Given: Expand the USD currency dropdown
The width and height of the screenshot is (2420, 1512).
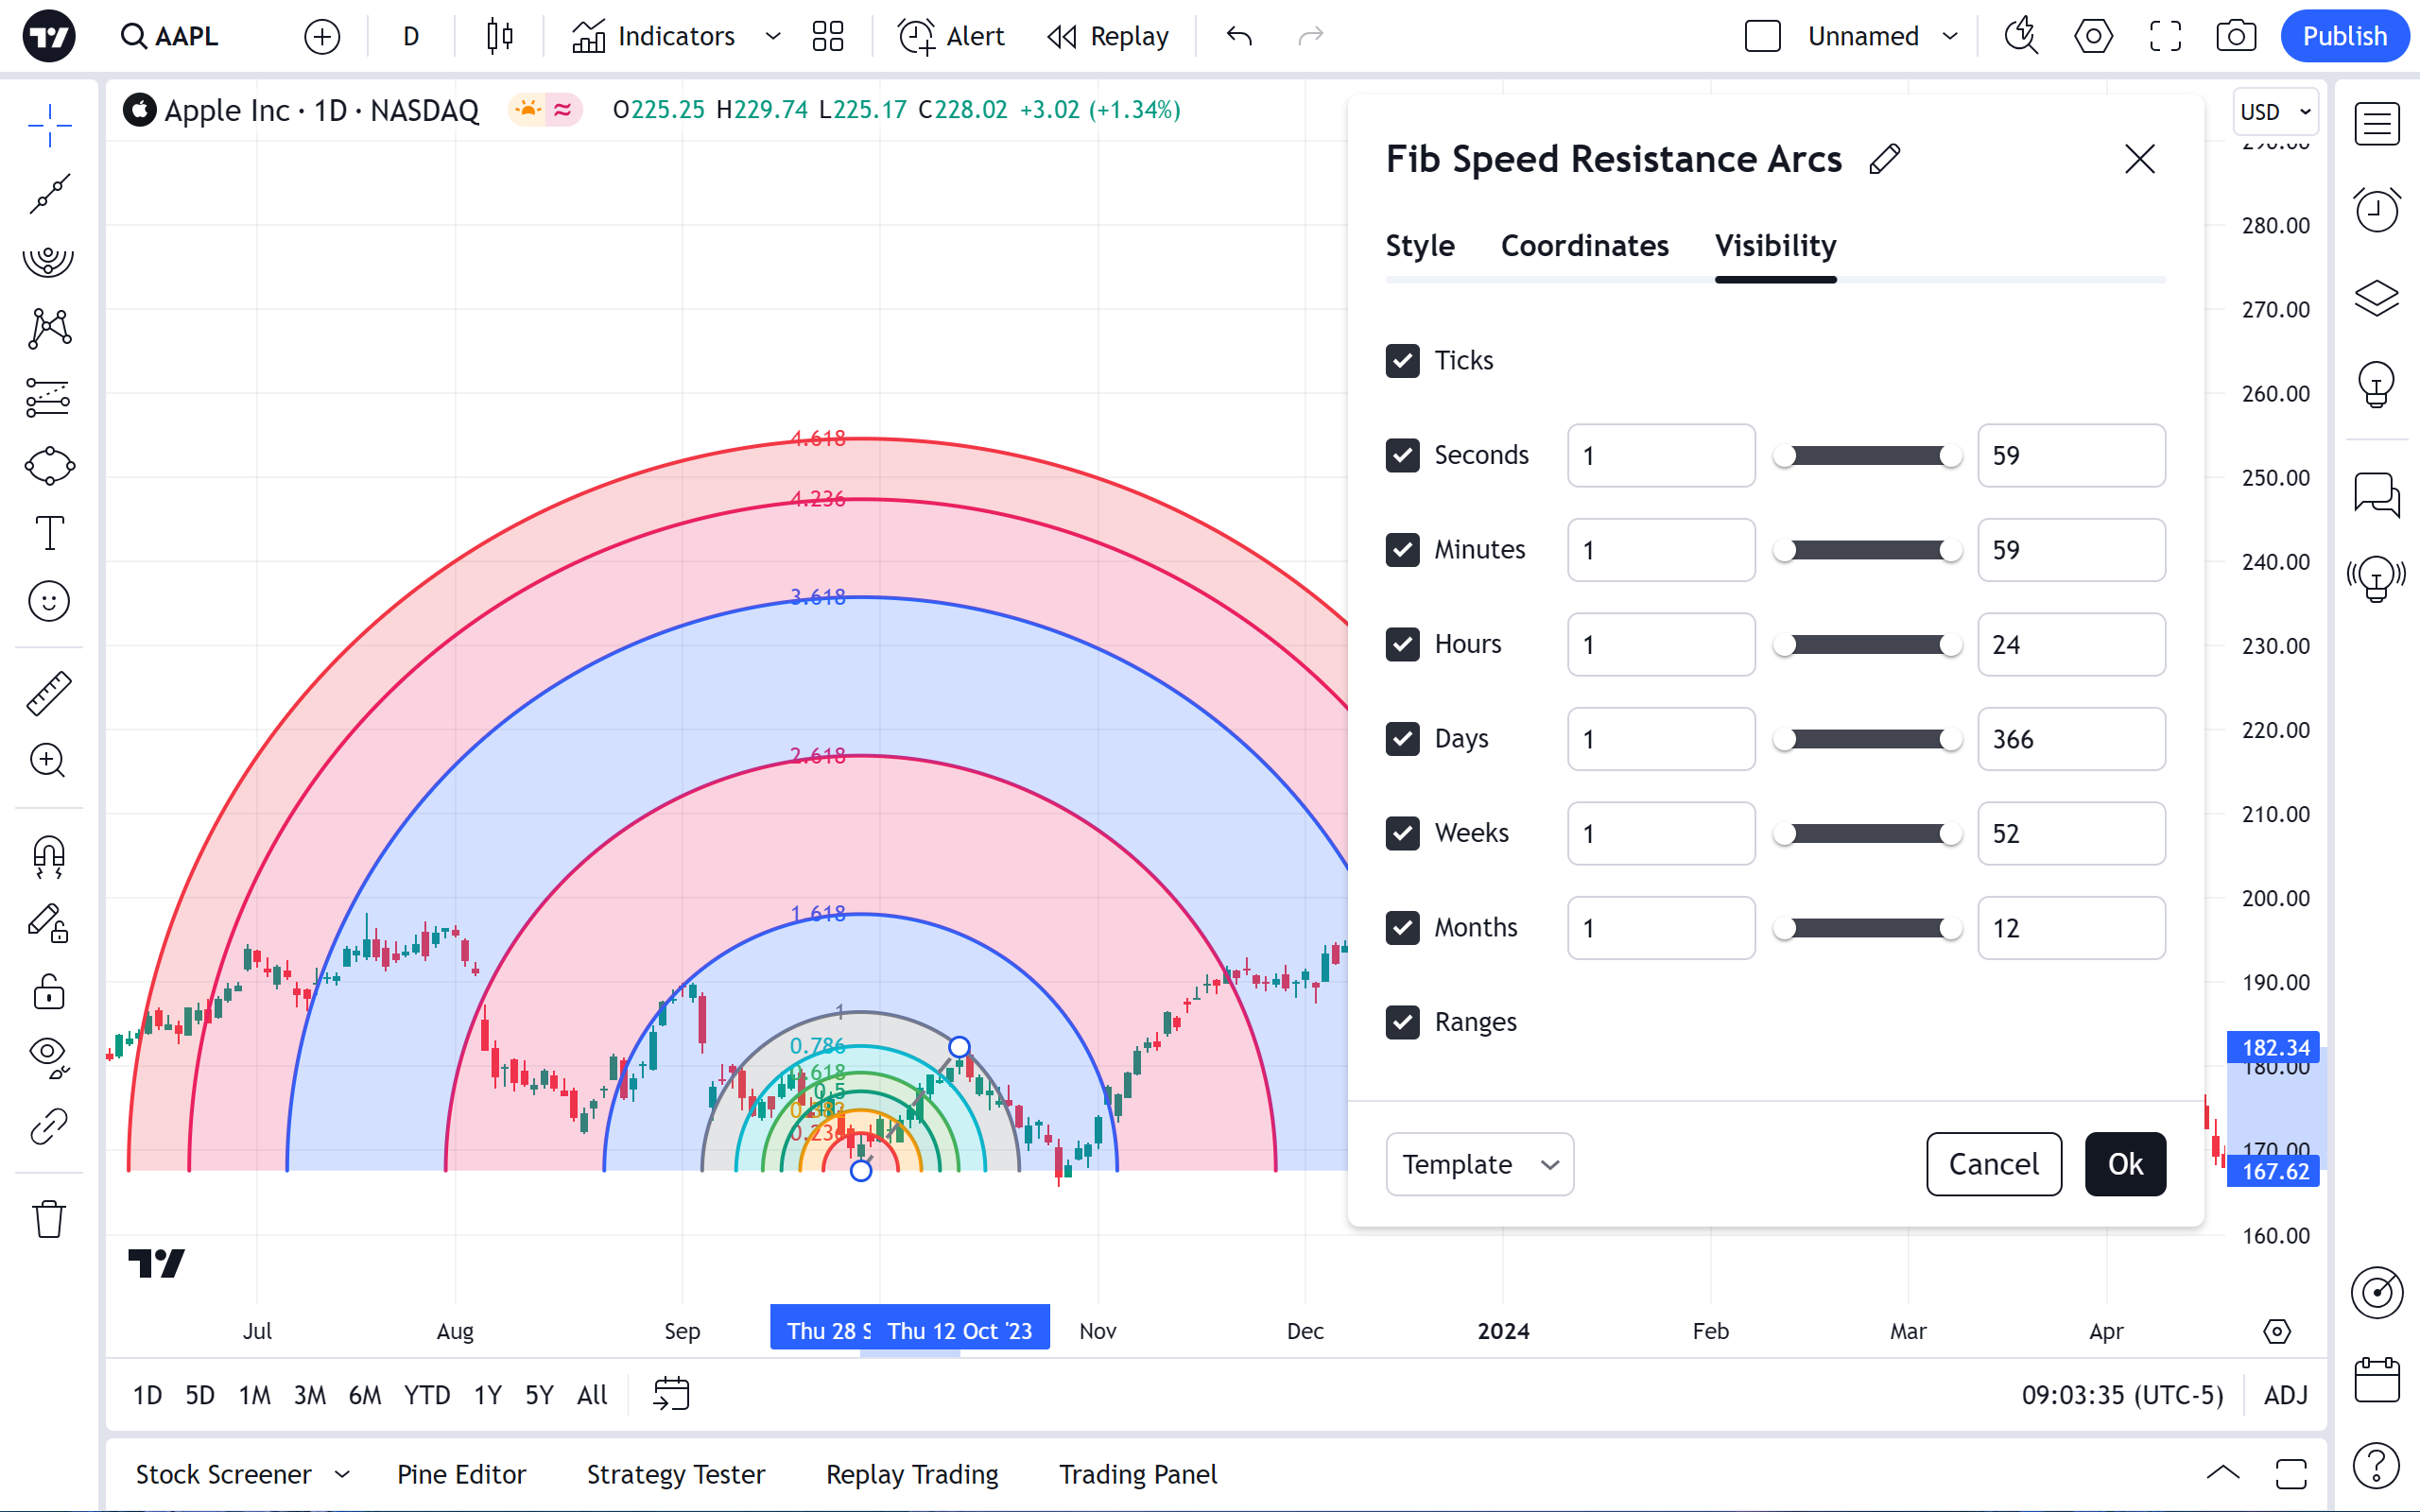Looking at the screenshot, I should [2275, 112].
